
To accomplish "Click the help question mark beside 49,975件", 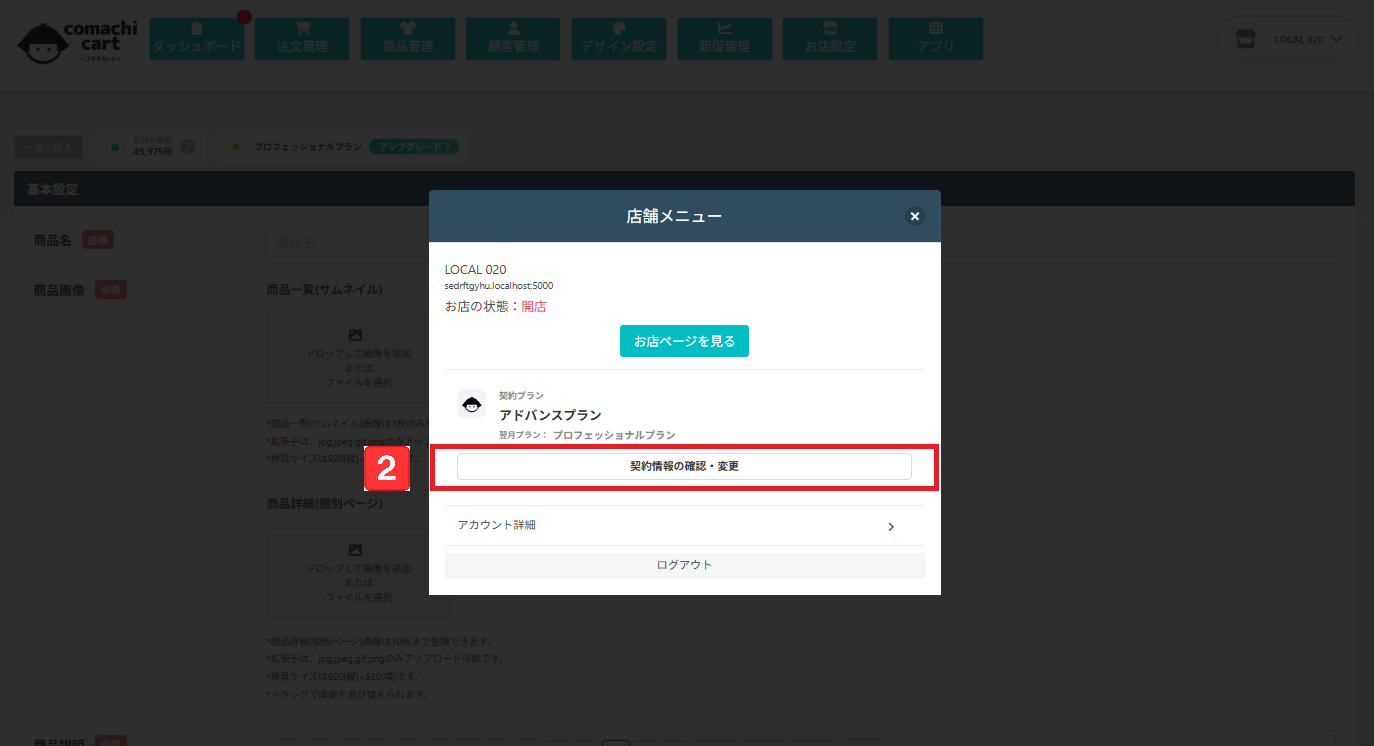I will tap(188, 147).
